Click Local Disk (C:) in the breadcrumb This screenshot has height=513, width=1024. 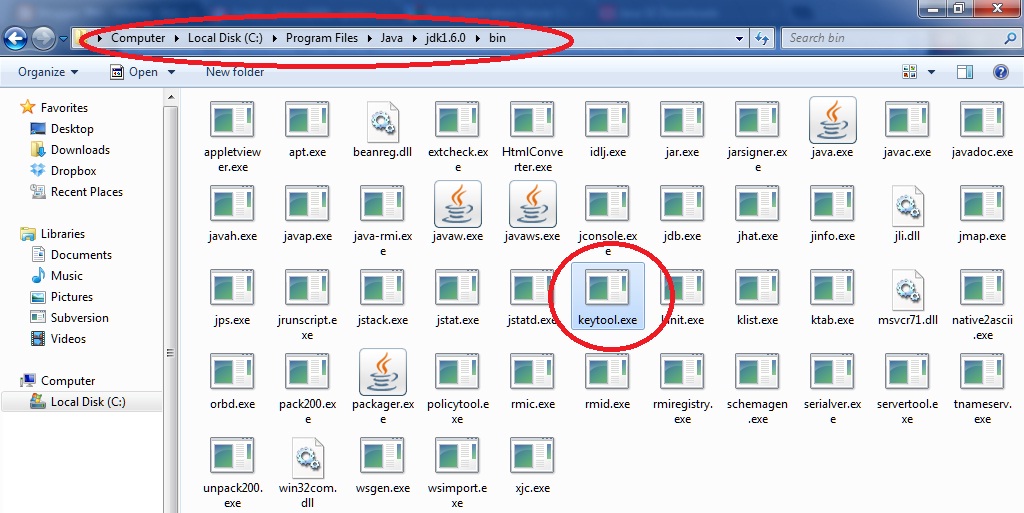pos(225,38)
